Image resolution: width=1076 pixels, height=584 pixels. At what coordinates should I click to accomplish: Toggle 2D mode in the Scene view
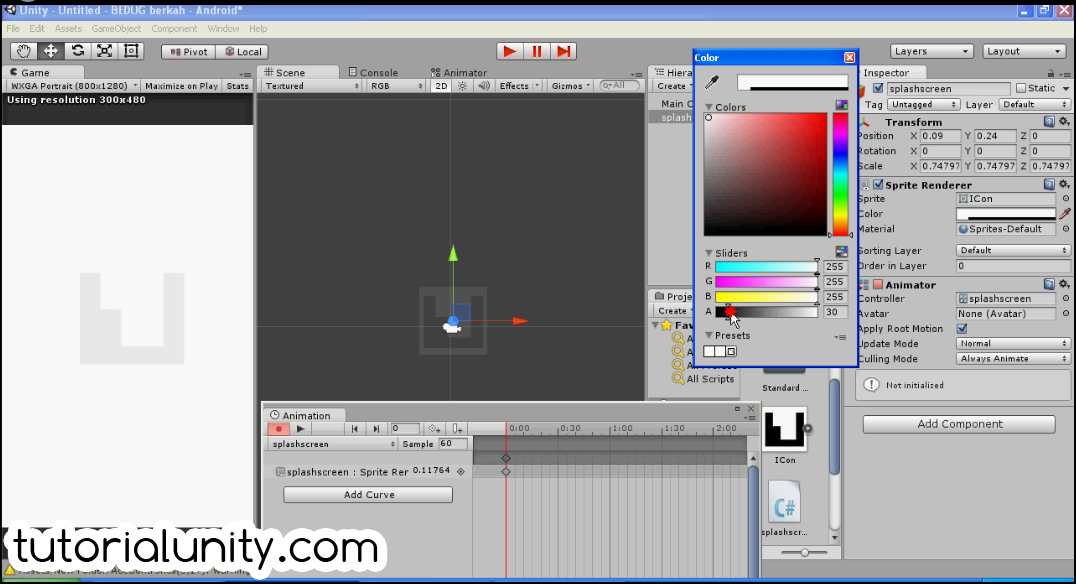[x=439, y=86]
